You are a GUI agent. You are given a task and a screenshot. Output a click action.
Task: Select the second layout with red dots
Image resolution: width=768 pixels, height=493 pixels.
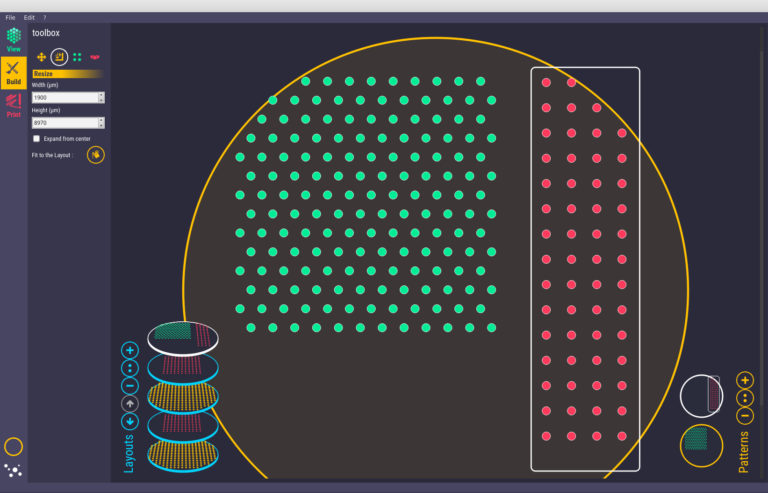click(183, 367)
